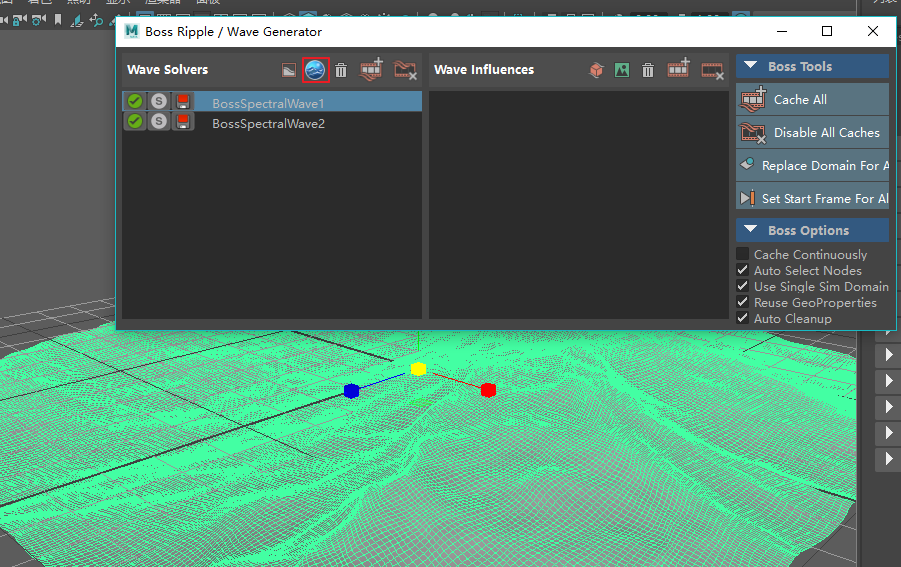Close the Boss Ripple/Wave Generator window
This screenshot has width=901, height=567.
pos(873,31)
